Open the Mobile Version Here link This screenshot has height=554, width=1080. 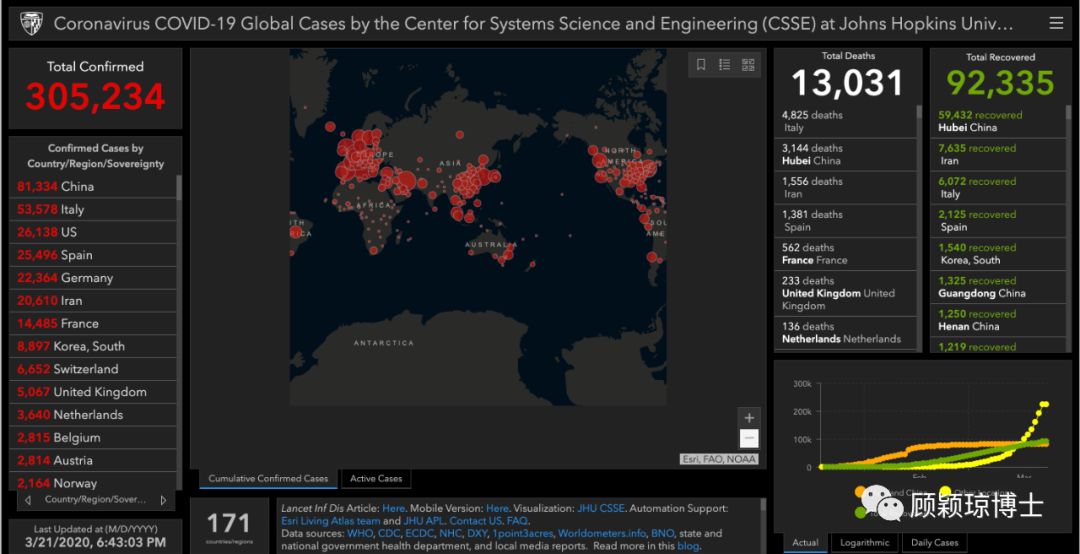click(497, 509)
